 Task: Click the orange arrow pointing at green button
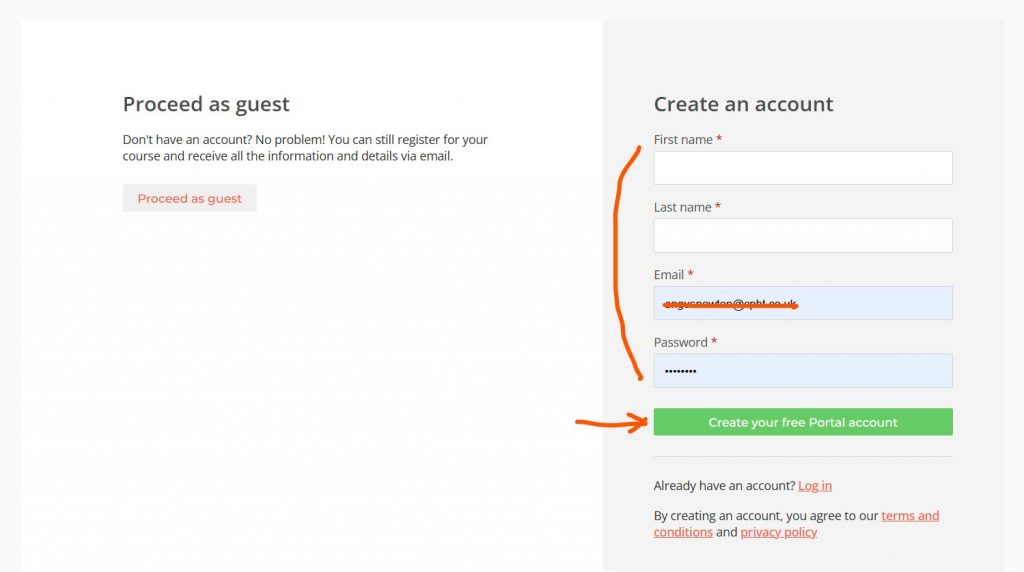(x=611, y=423)
